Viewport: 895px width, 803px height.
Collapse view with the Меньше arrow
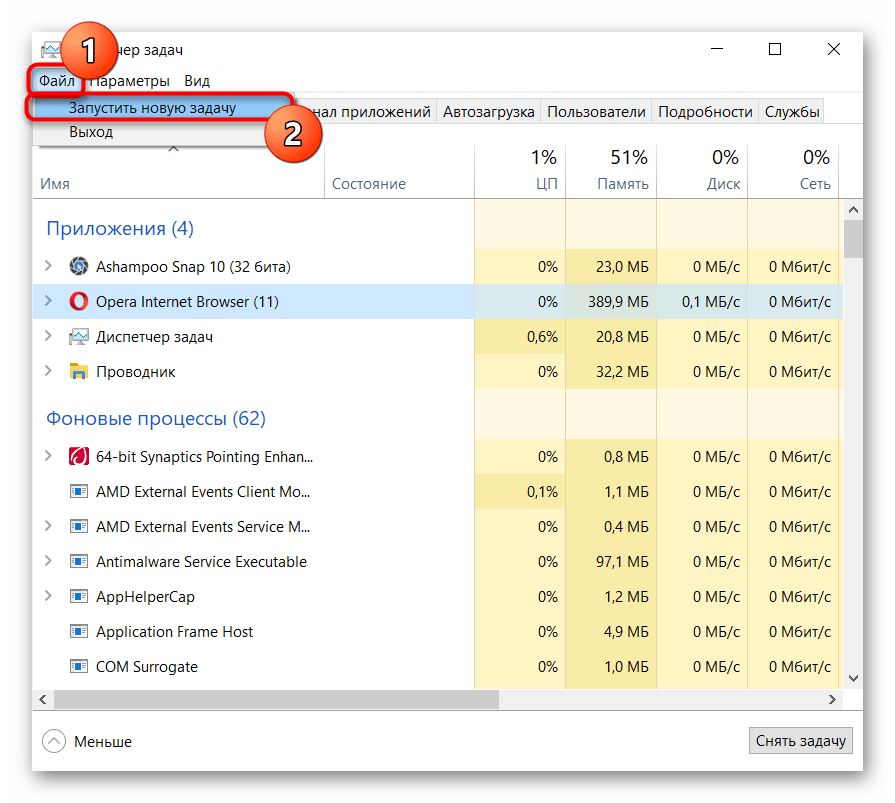click(53, 741)
